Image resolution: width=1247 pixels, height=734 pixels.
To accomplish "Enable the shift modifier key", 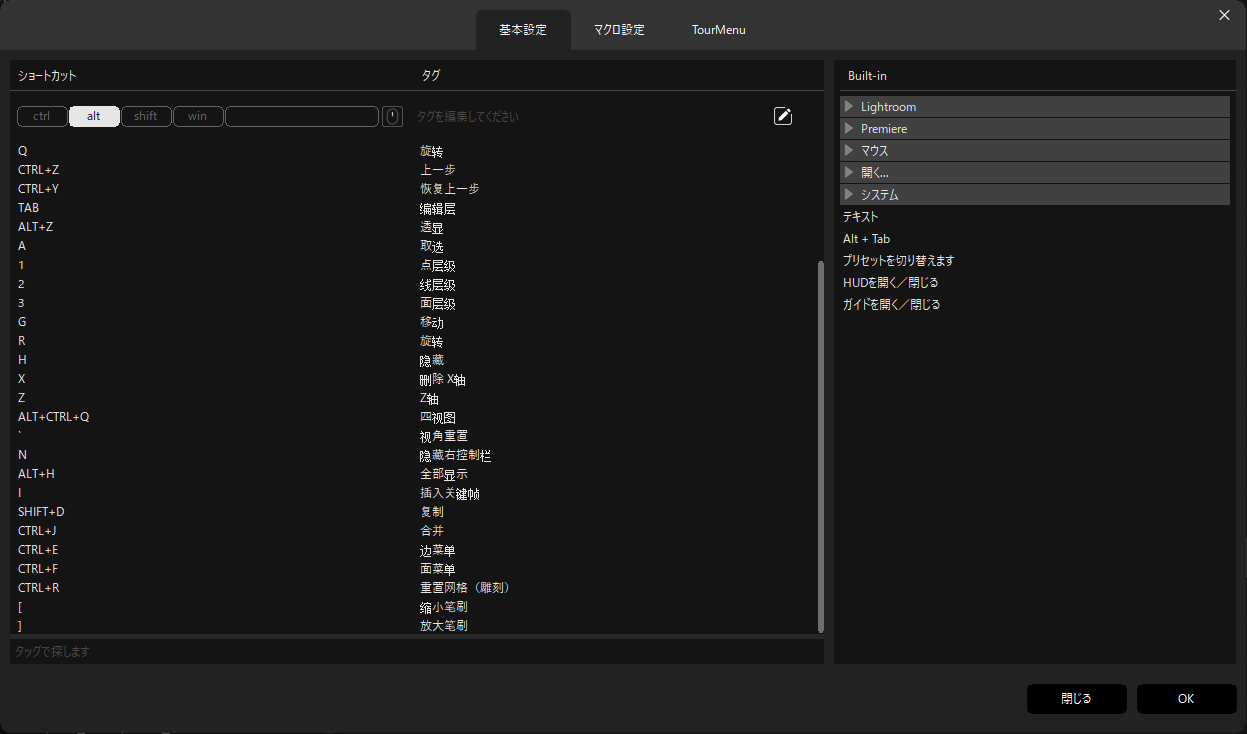I will pos(146,117).
